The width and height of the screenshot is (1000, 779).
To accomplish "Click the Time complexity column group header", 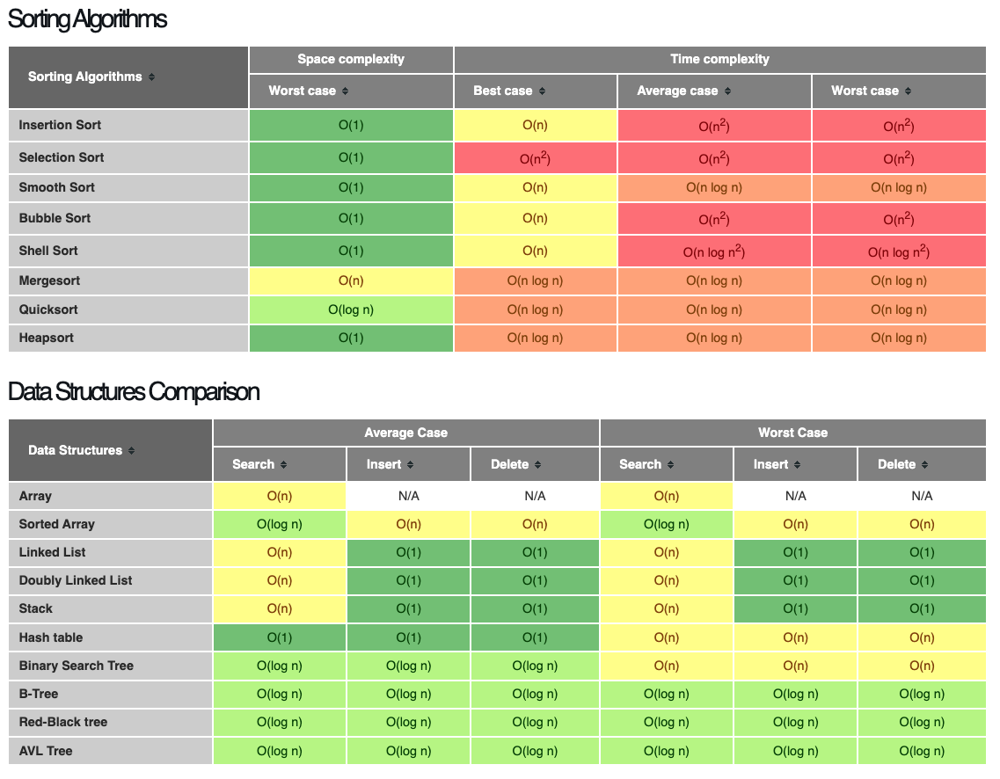I will click(x=720, y=59).
